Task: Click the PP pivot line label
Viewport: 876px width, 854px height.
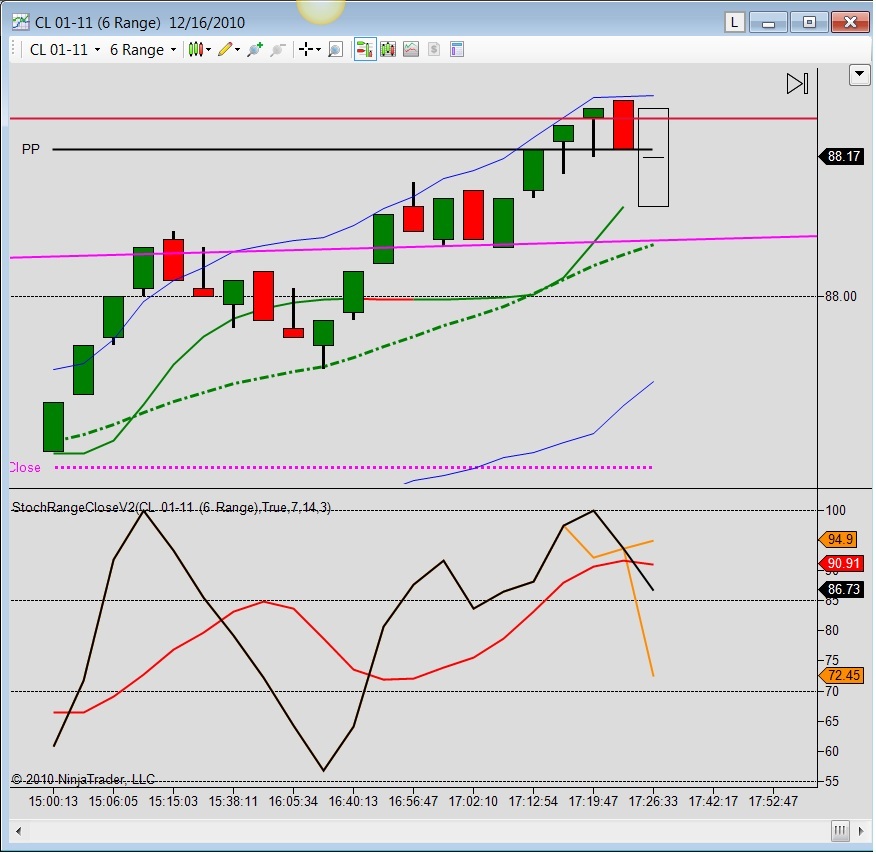Action: click(x=31, y=150)
